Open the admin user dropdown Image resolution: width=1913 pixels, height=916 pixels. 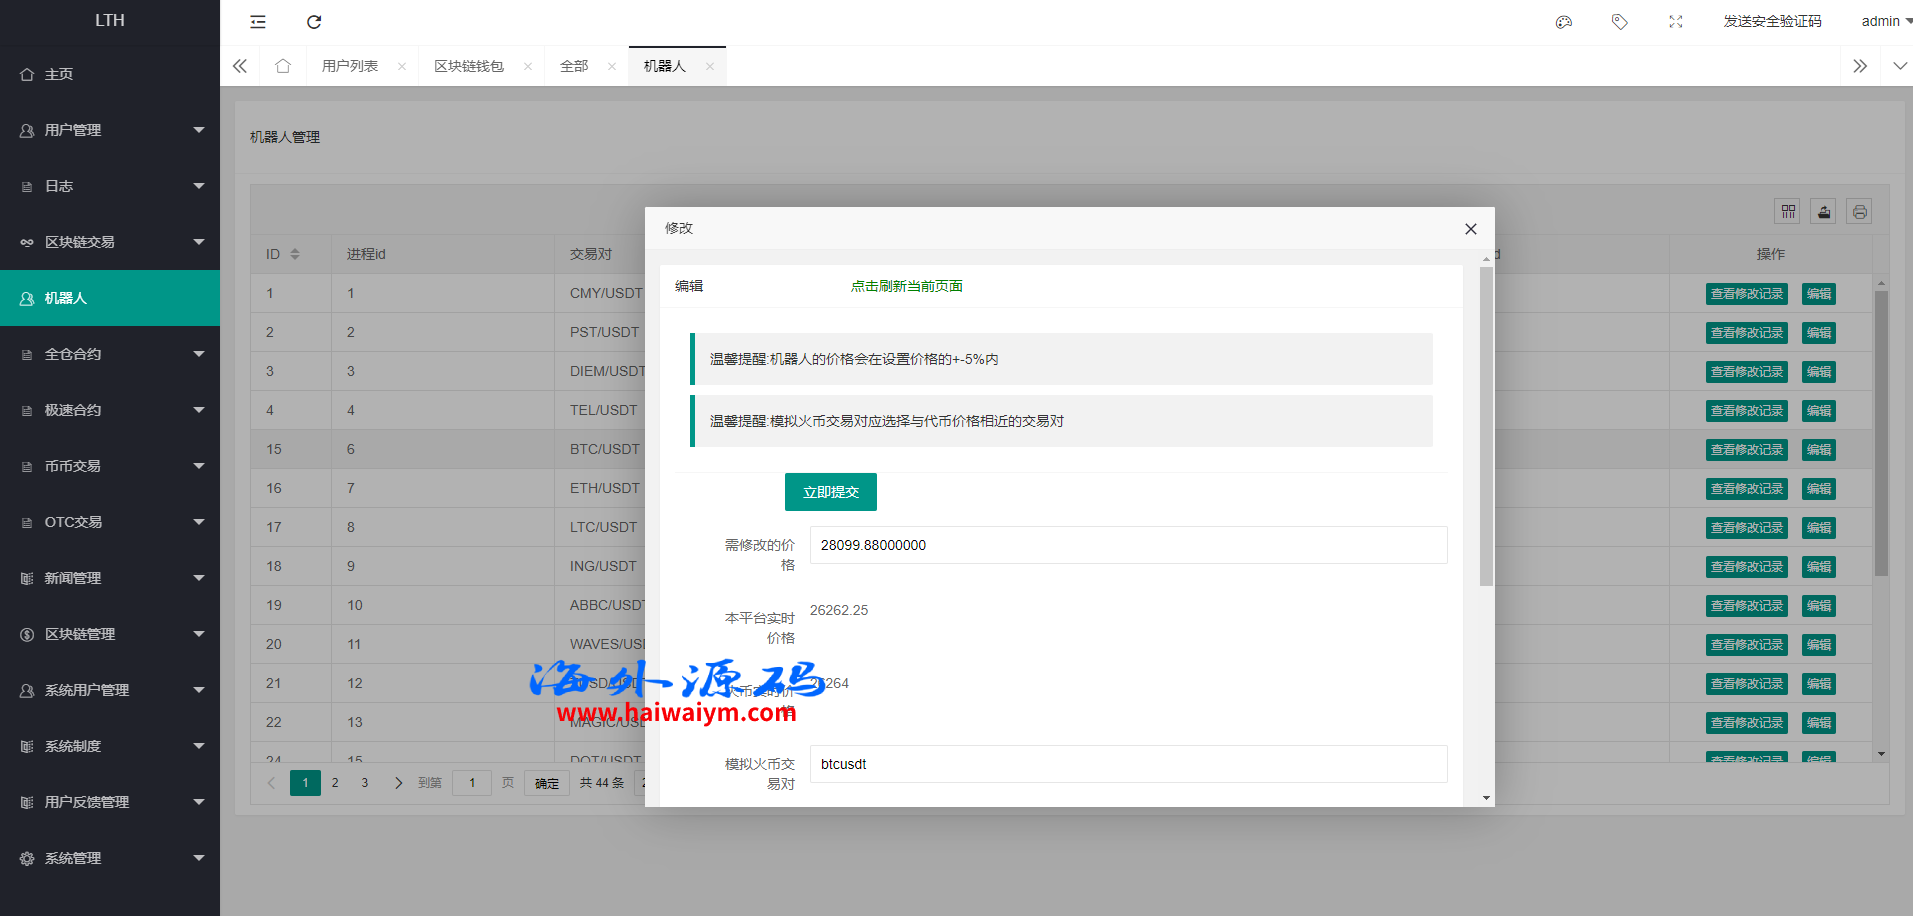[x=1884, y=21]
